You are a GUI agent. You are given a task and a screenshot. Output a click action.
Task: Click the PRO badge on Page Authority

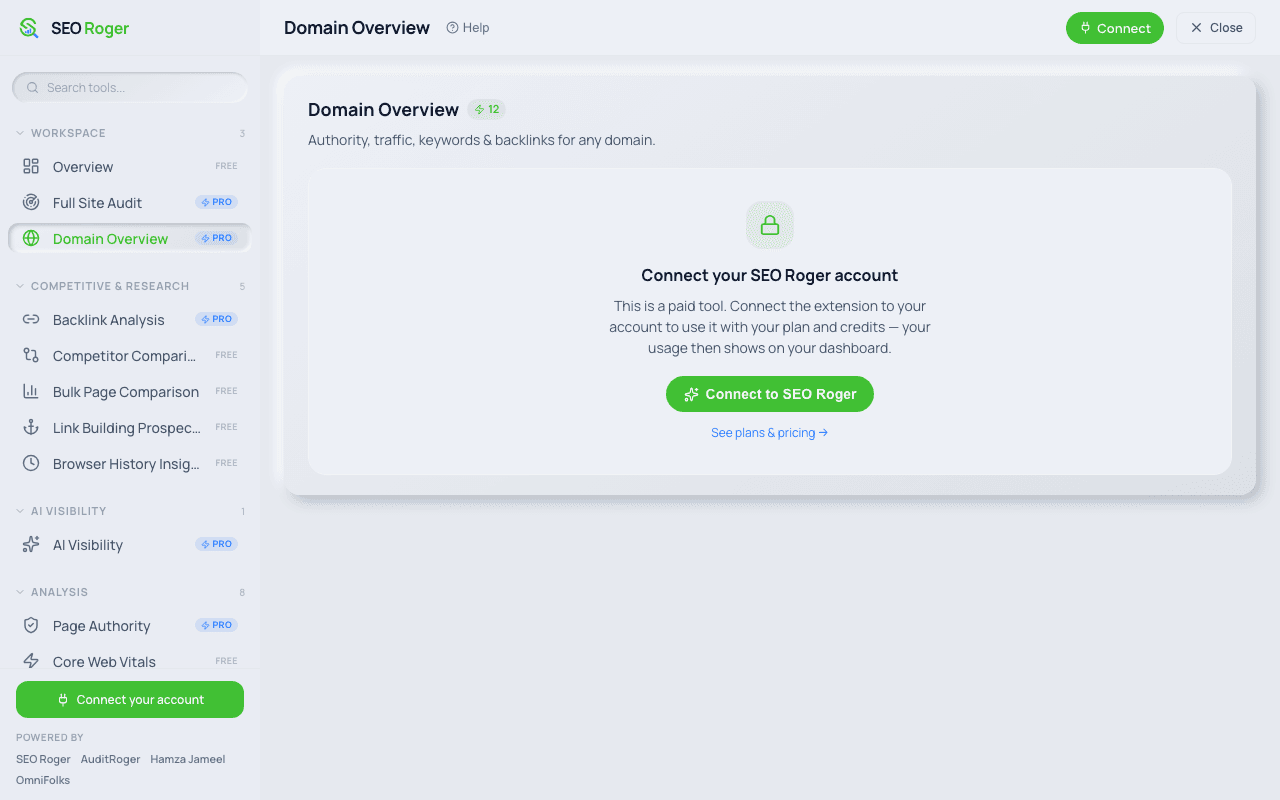(216, 625)
